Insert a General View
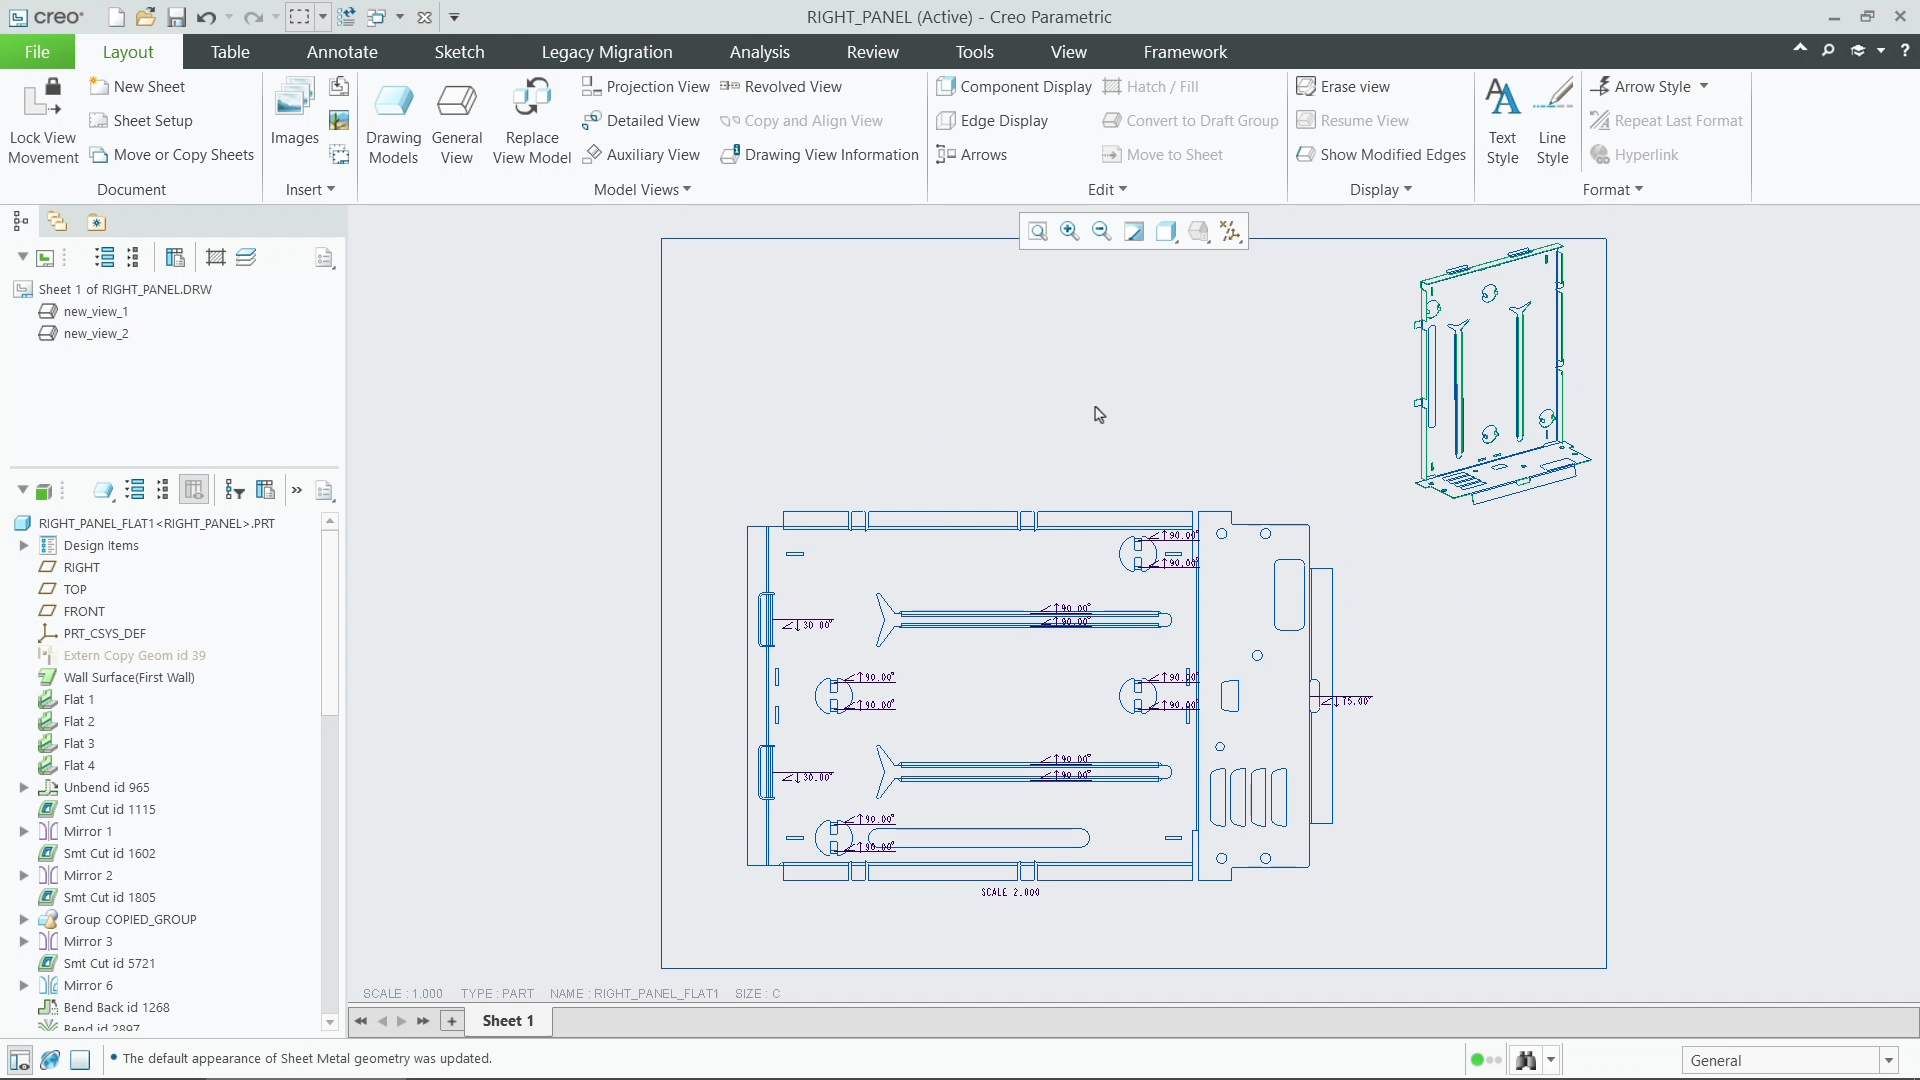Image resolution: width=1920 pixels, height=1080 pixels. point(457,122)
